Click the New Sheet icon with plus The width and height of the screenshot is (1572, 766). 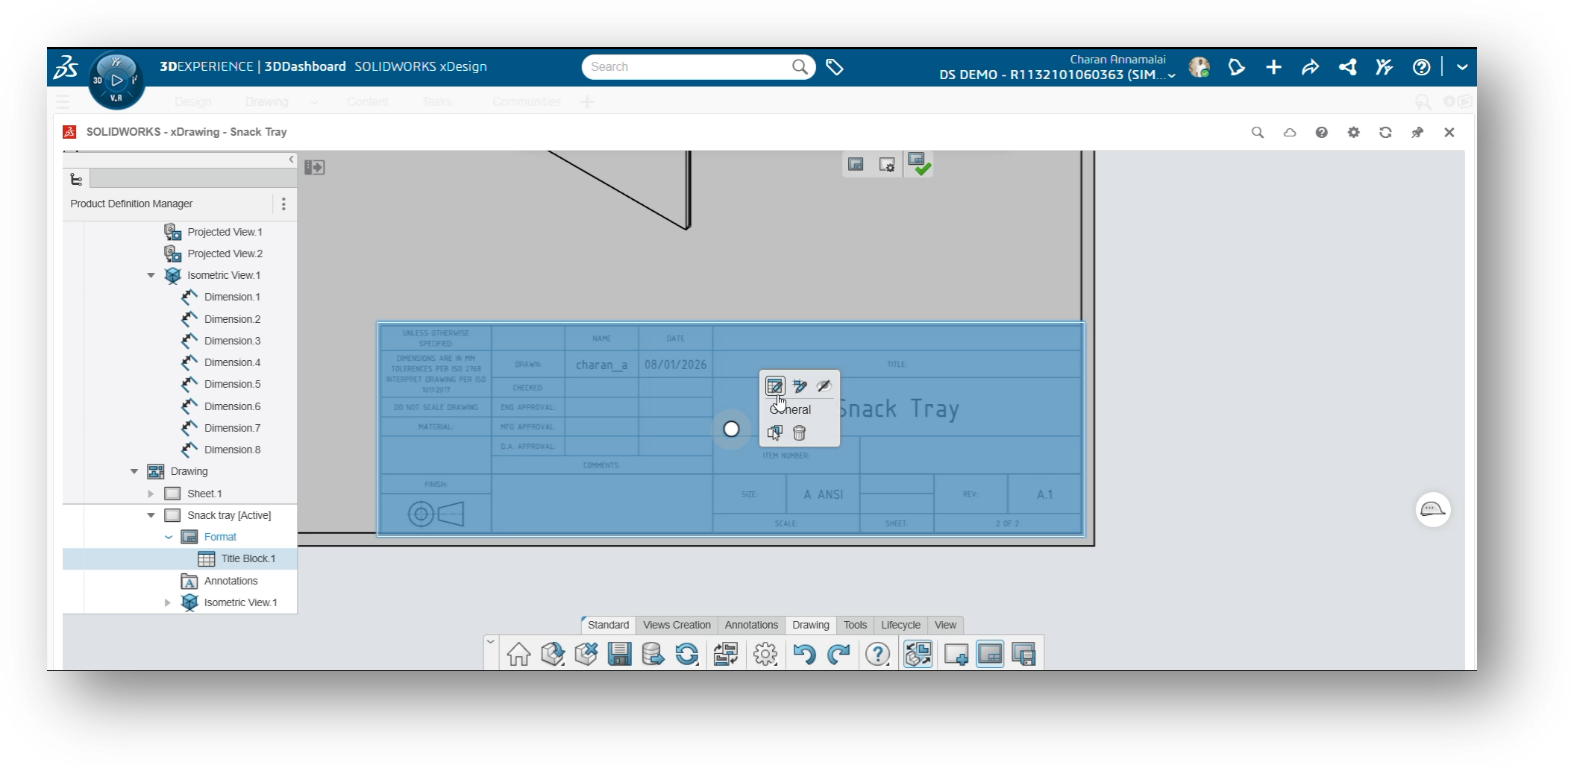956,654
